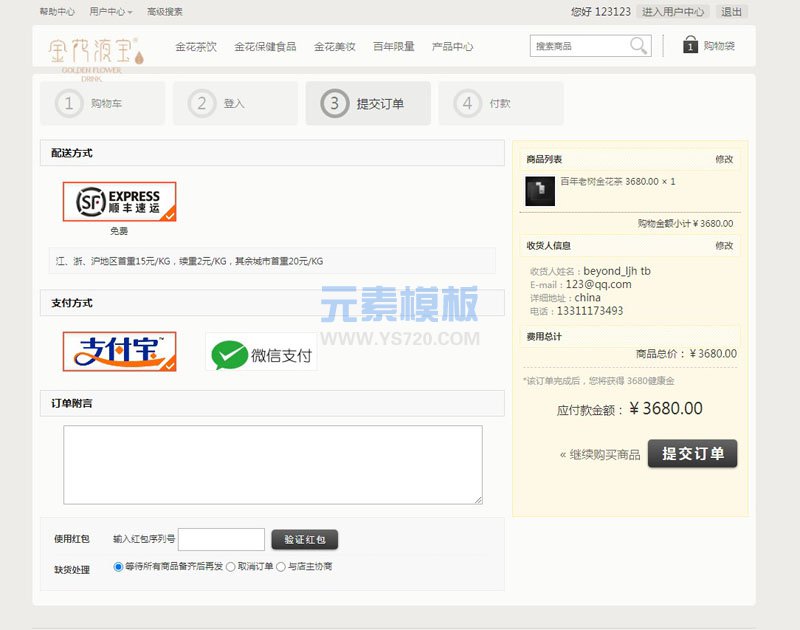Viewport: 800px width, 630px height.
Task: Click inside the 订单附言 text area
Action: 273,465
